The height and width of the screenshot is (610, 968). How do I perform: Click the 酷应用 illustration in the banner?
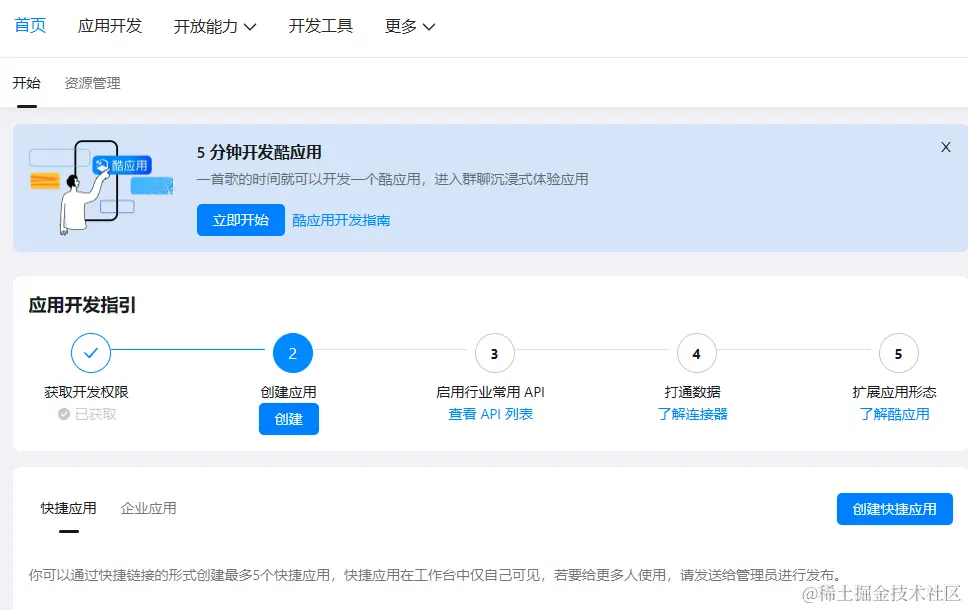pyautogui.click(x=101, y=187)
